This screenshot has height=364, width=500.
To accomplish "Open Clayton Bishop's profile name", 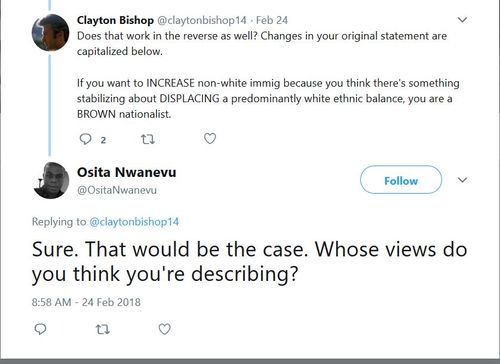I will coord(115,20).
